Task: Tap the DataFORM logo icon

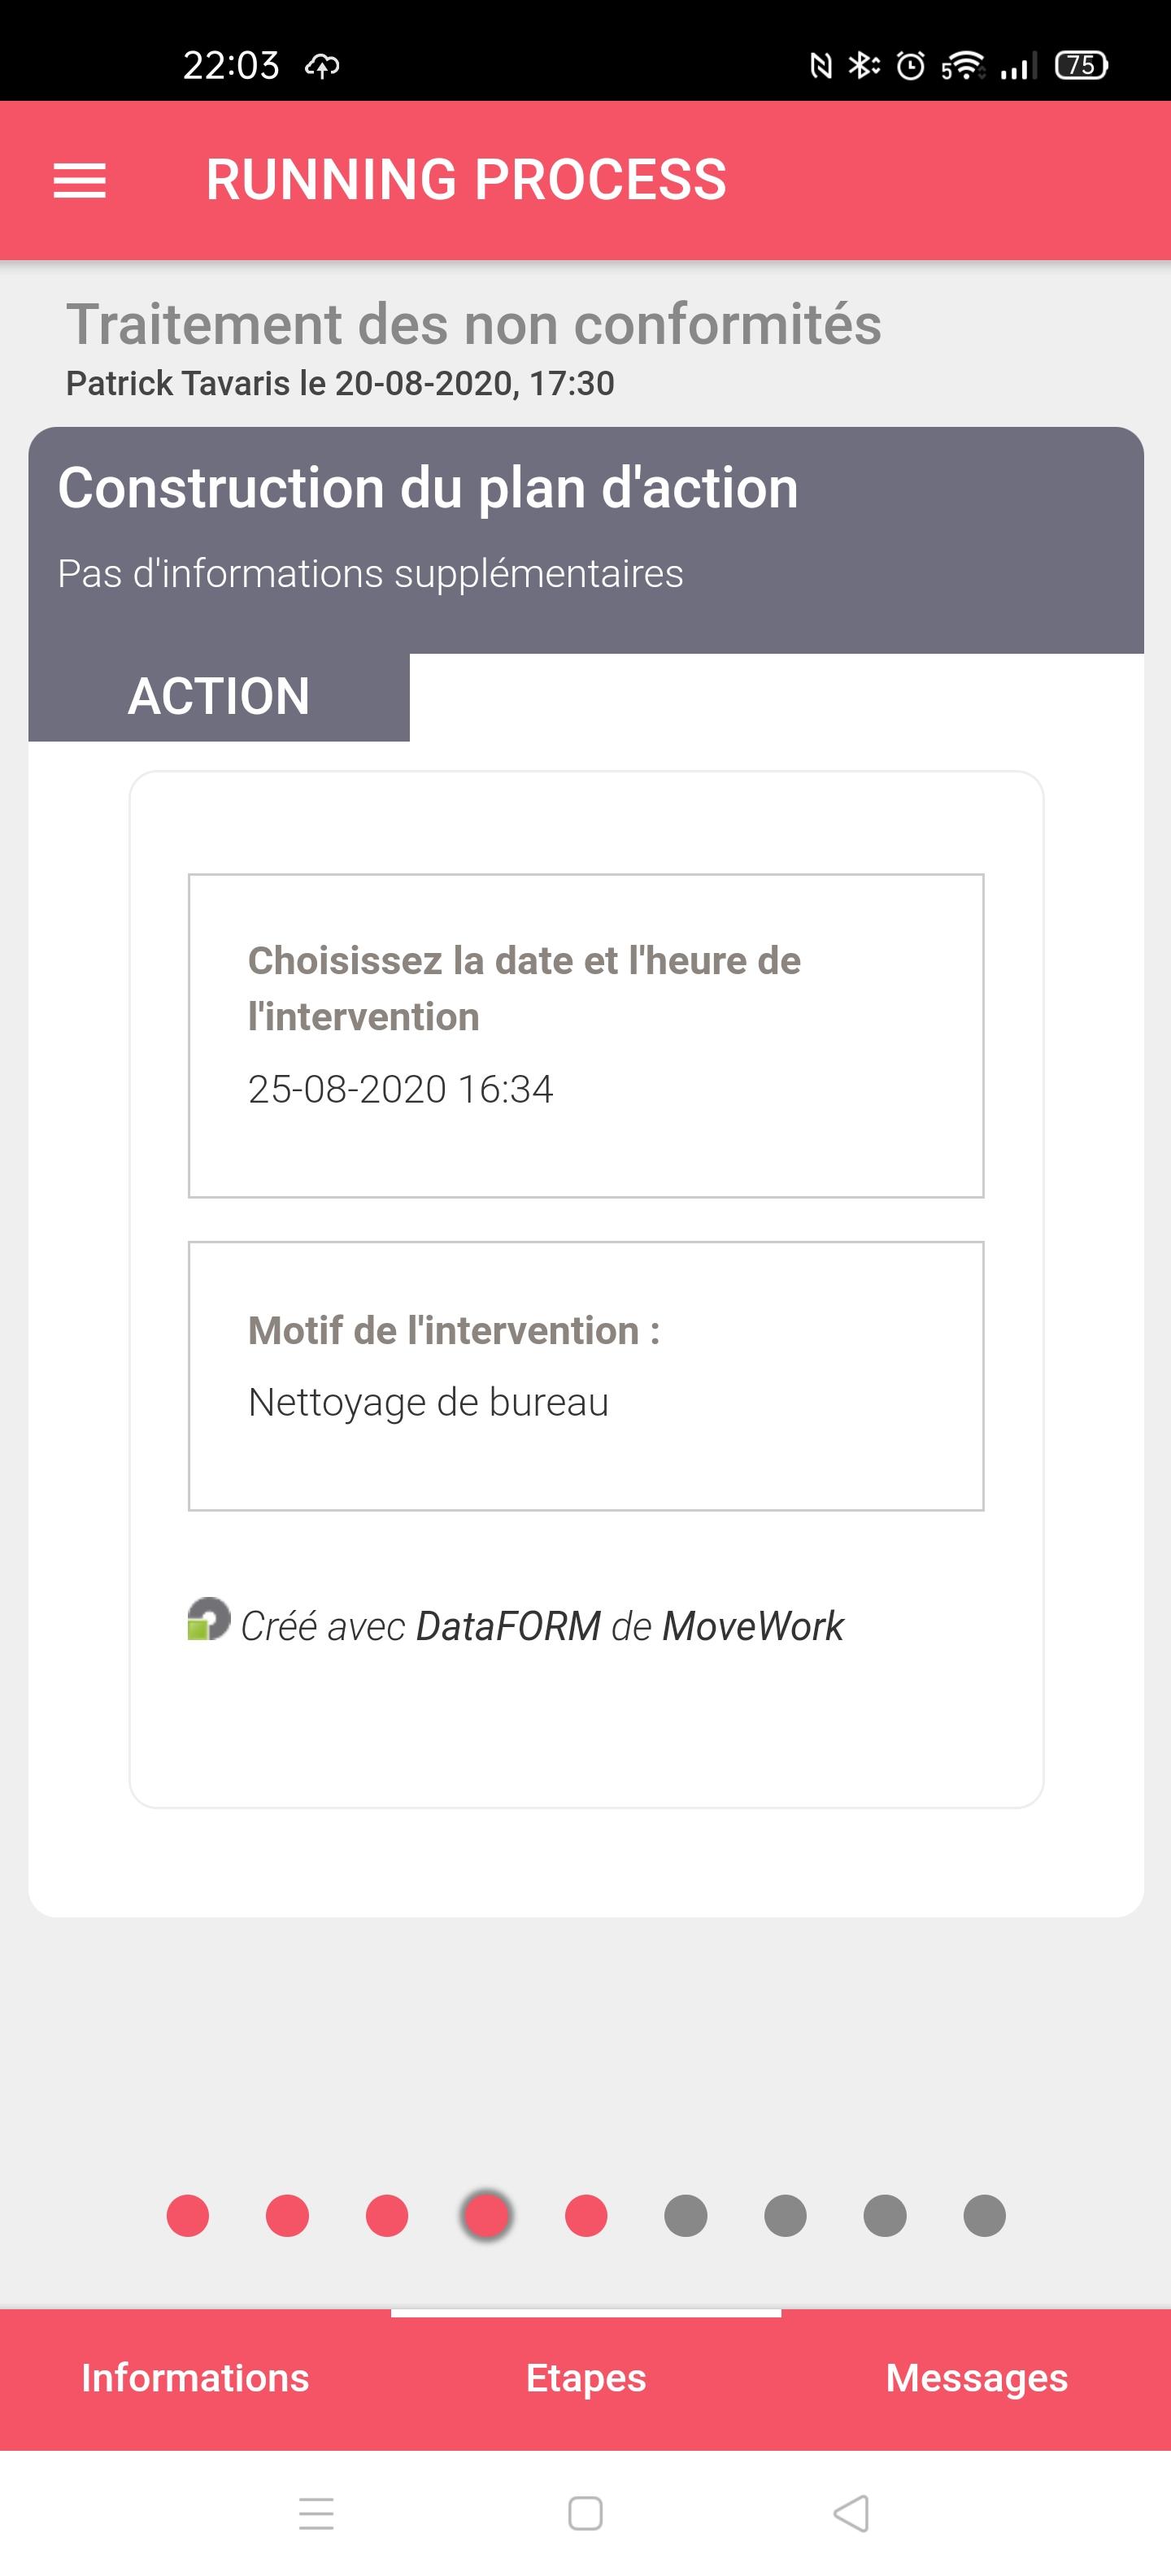Action: pos(209,1619)
